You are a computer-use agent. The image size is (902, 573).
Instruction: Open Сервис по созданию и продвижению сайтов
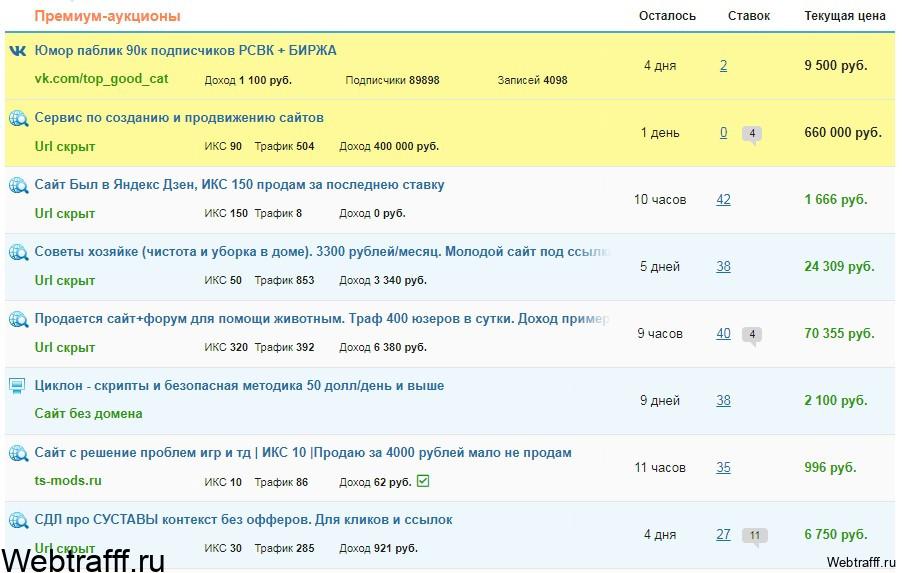(x=179, y=118)
